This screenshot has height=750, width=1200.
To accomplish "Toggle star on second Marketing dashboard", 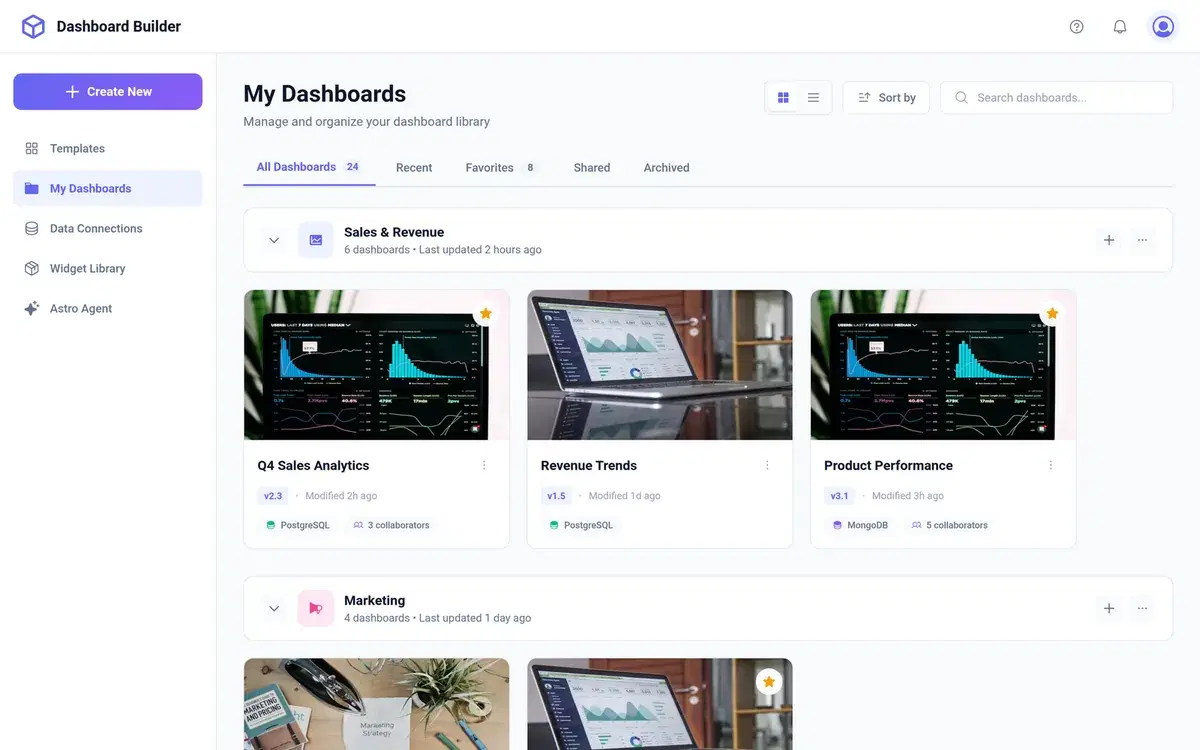I will pyautogui.click(x=769, y=682).
